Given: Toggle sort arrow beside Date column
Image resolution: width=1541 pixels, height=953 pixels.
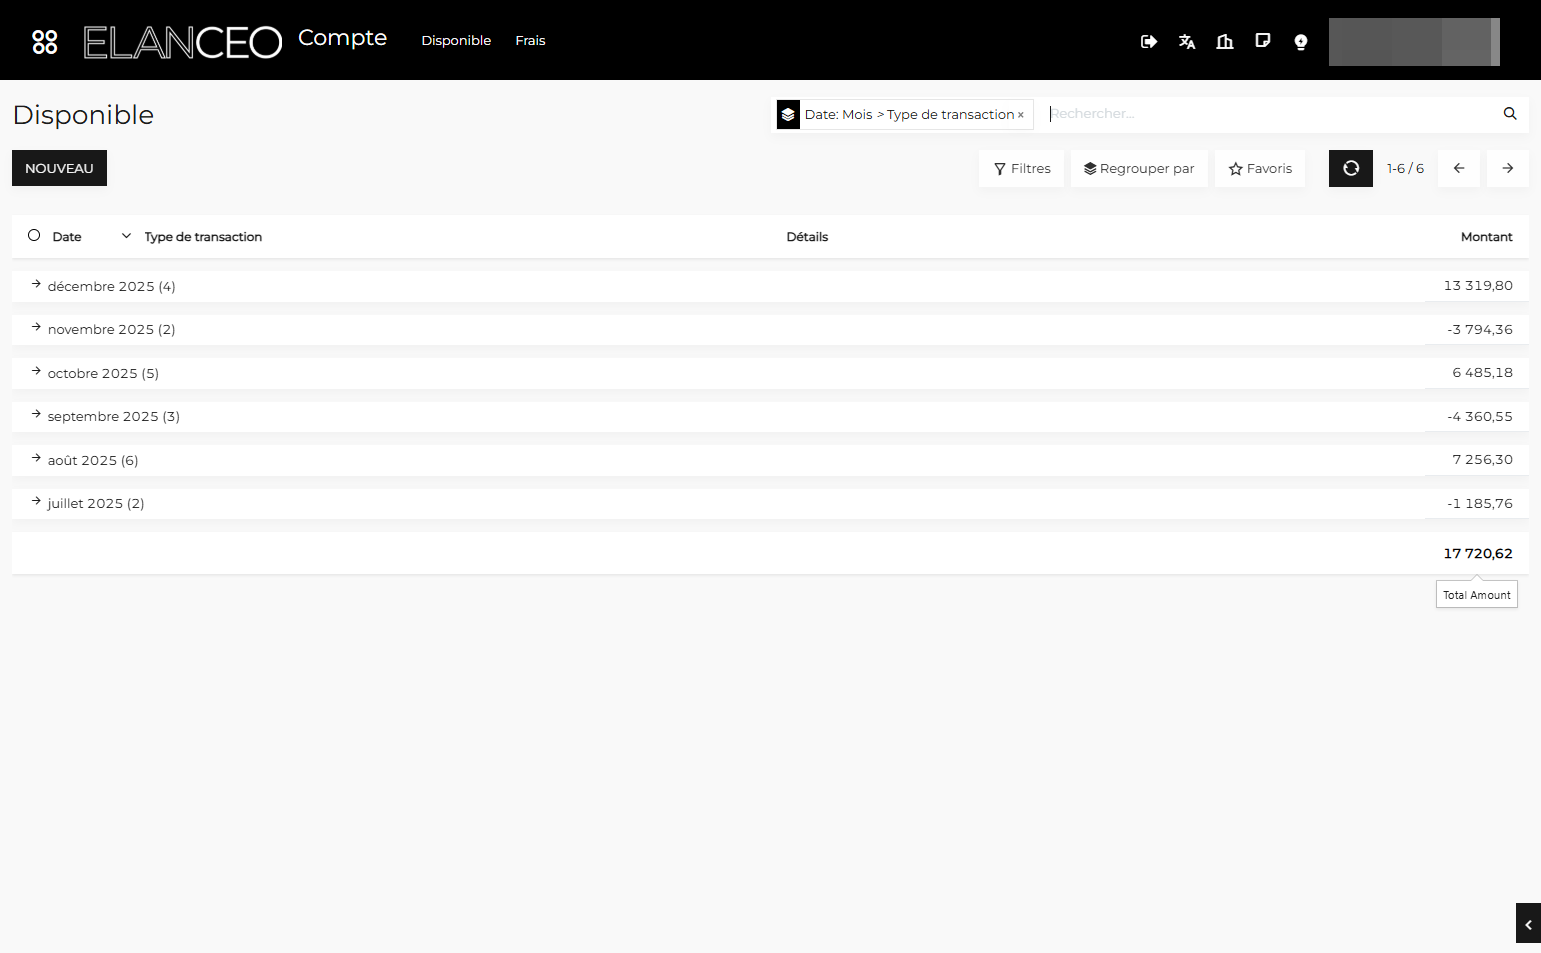Looking at the screenshot, I should (126, 236).
